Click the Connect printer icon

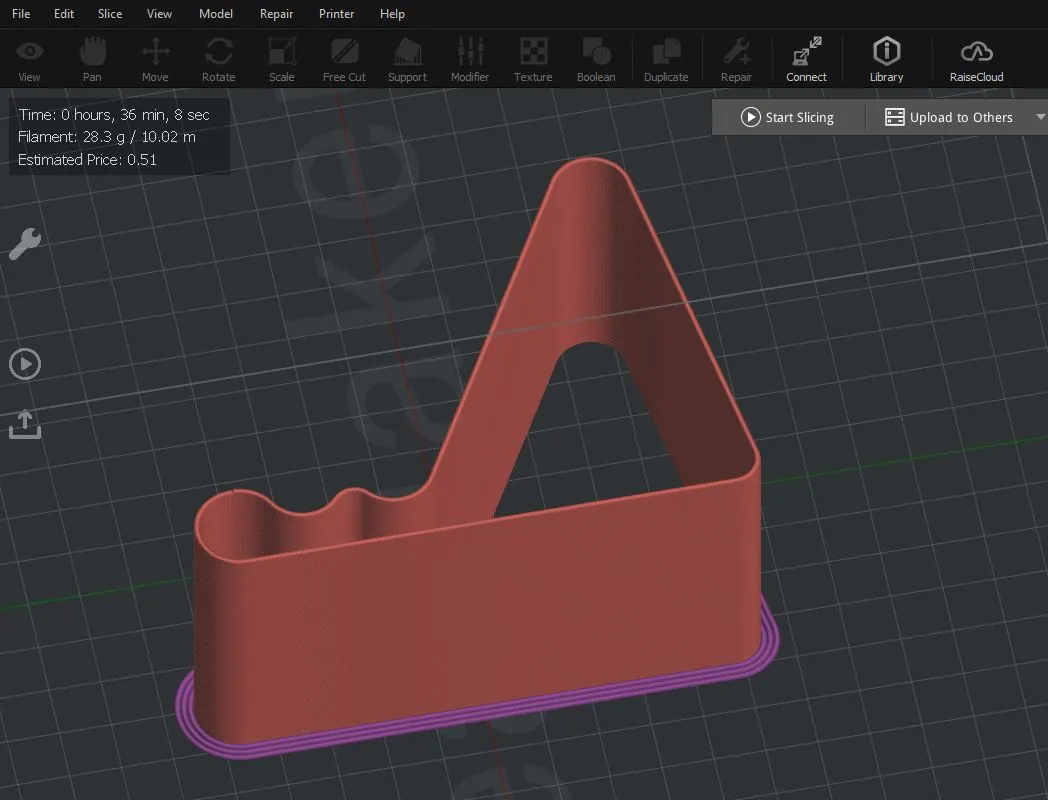click(806, 59)
